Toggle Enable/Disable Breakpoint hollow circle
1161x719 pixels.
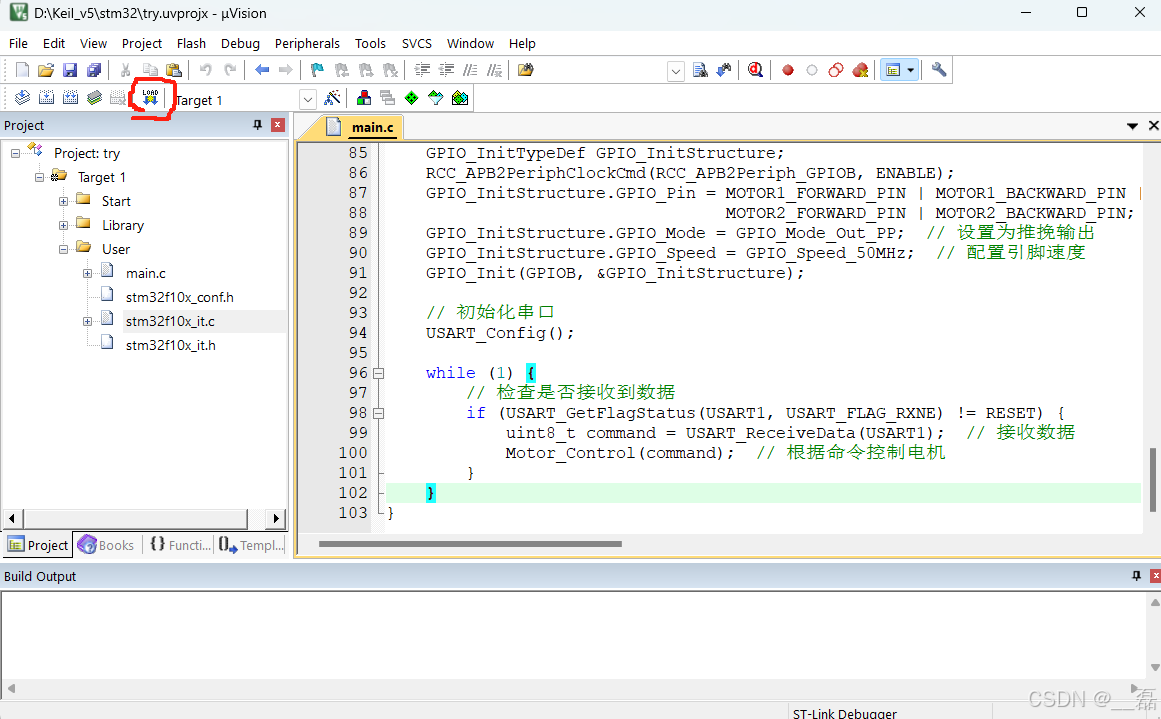[x=812, y=70]
